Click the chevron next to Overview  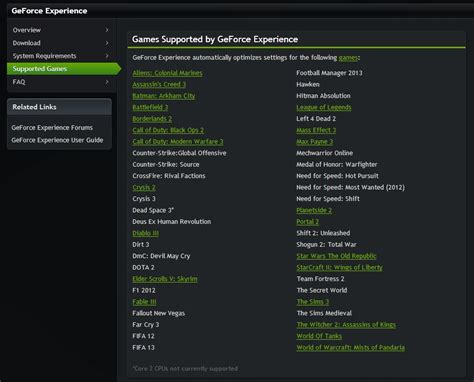(107, 30)
